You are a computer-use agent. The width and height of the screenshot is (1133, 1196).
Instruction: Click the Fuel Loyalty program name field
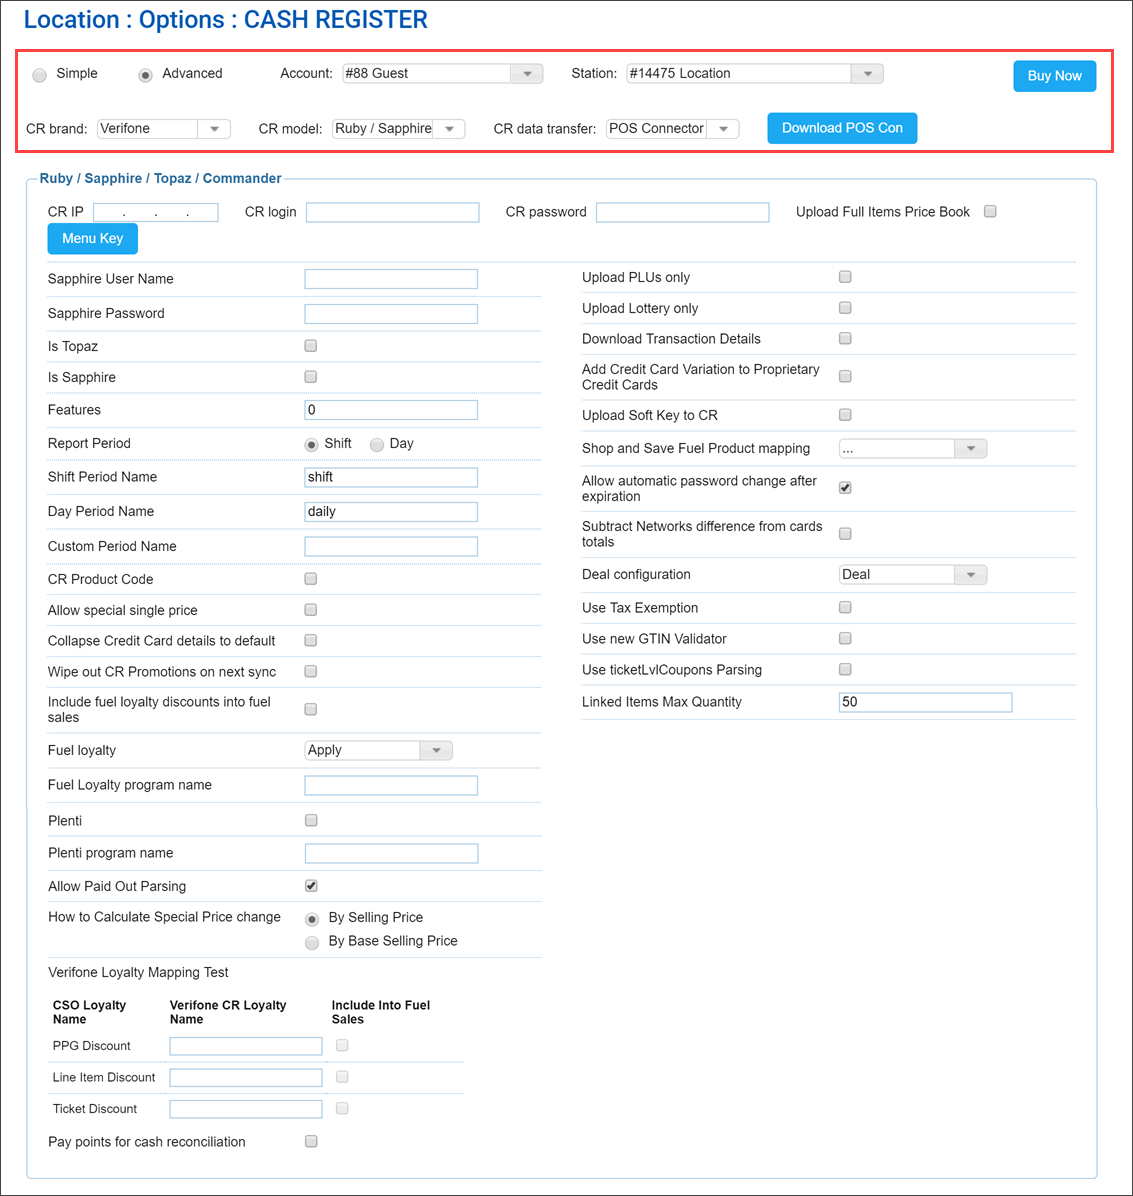pyautogui.click(x=391, y=786)
